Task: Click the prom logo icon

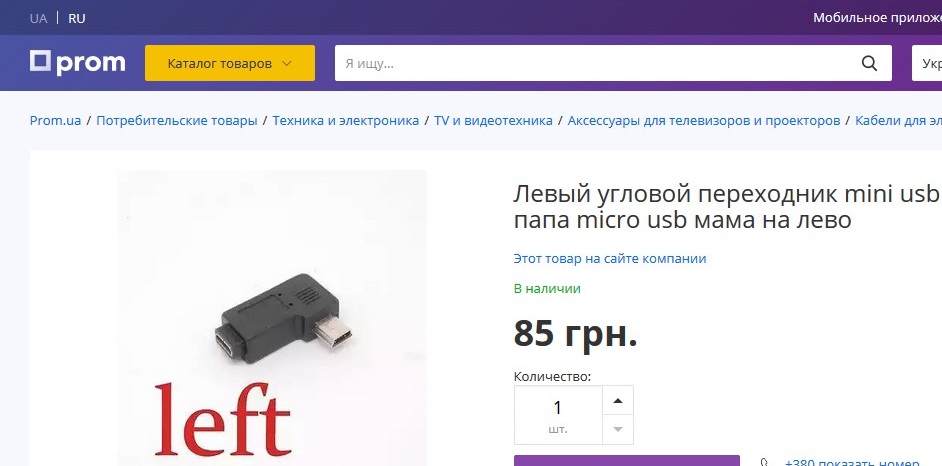Action: (77, 62)
